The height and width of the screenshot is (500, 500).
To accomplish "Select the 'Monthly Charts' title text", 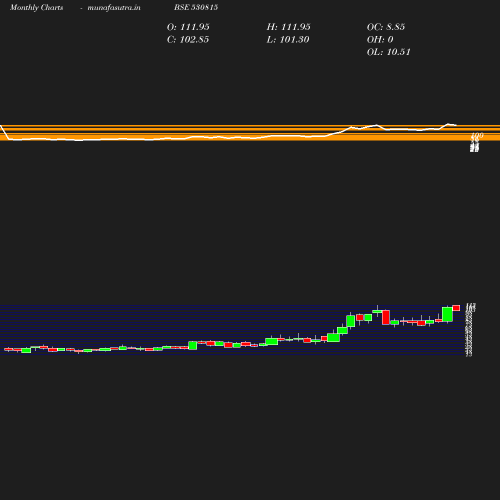I will coord(36,7).
